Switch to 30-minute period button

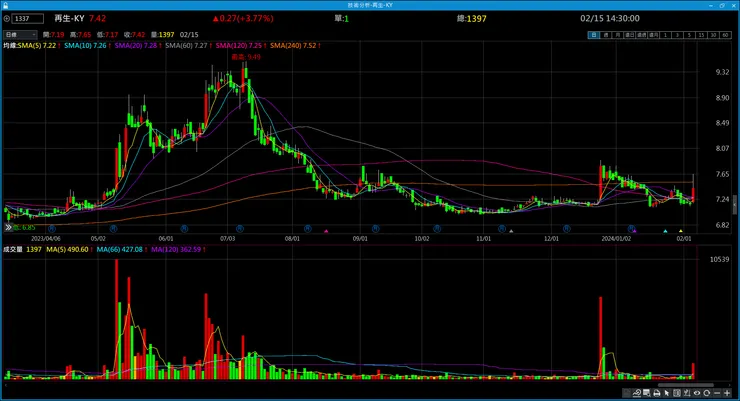(713, 35)
